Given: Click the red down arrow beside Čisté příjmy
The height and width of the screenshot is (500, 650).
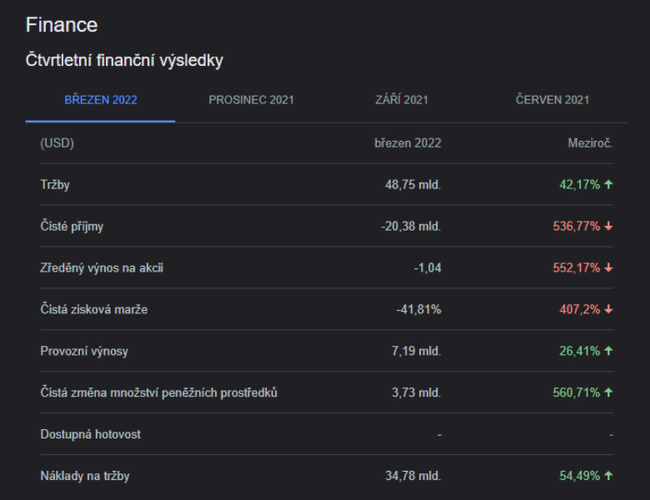Looking at the screenshot, I should coord(608,227).
